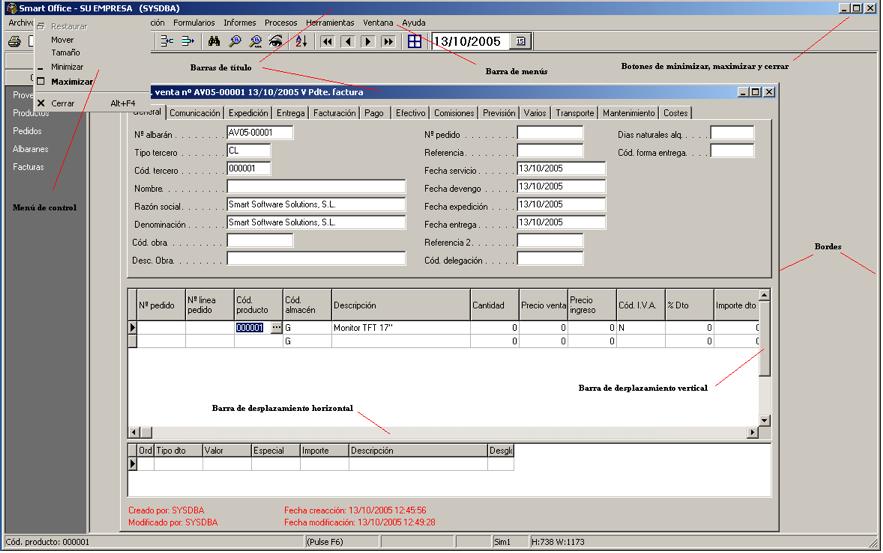Screen dimensions: 883x553
Task: Choose Maximizar in the control menu
Action: 72,82
